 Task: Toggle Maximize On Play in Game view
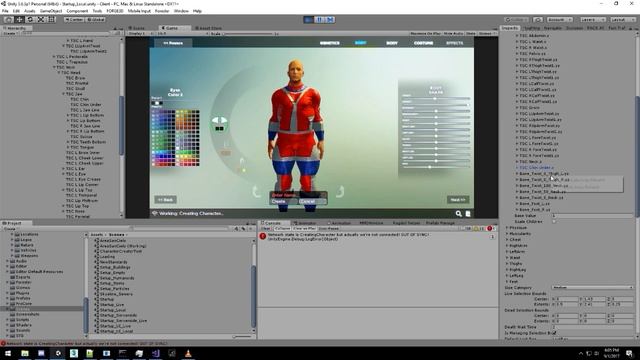[x=425, y=33]
